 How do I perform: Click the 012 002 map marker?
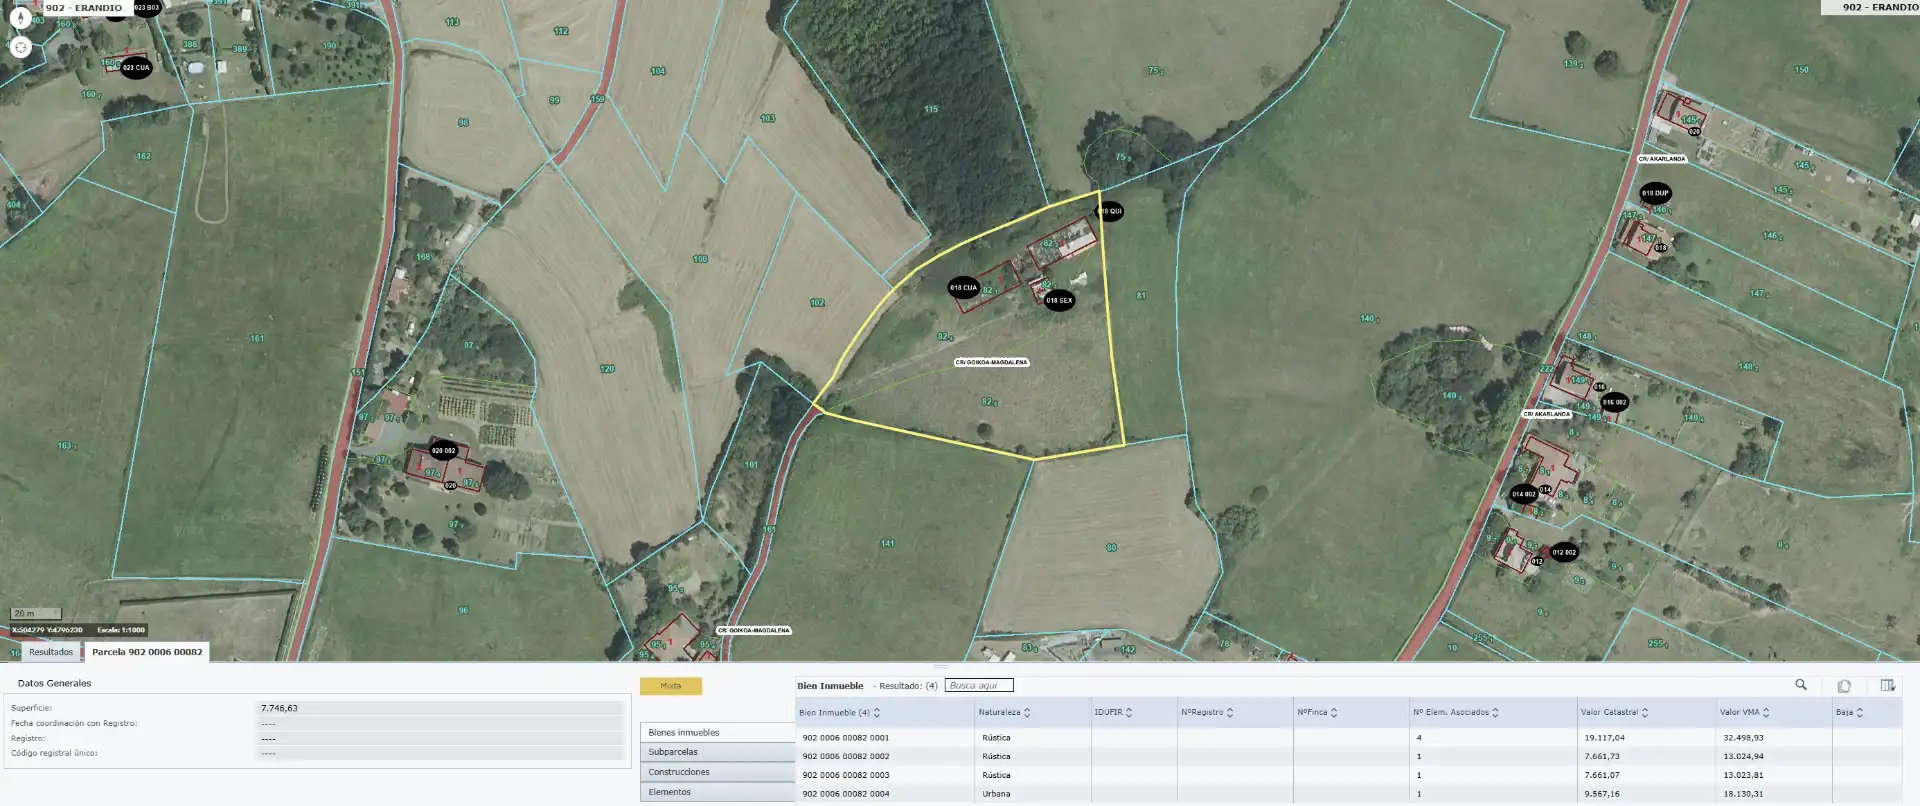1564,552
